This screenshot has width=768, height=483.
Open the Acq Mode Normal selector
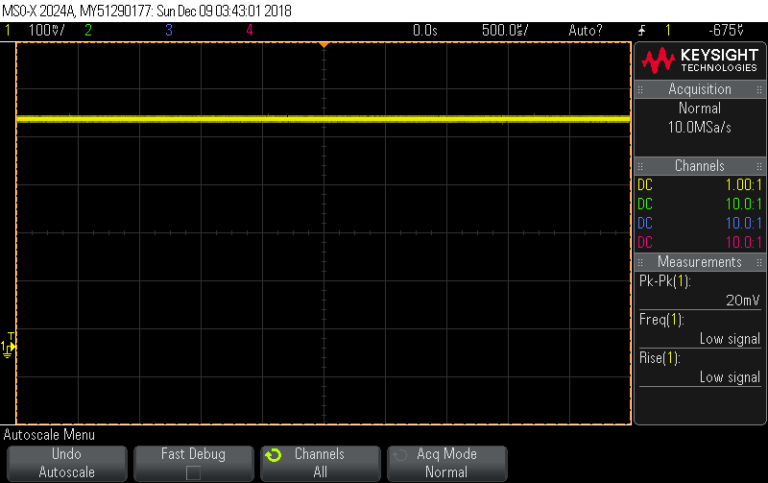(447, 463)
